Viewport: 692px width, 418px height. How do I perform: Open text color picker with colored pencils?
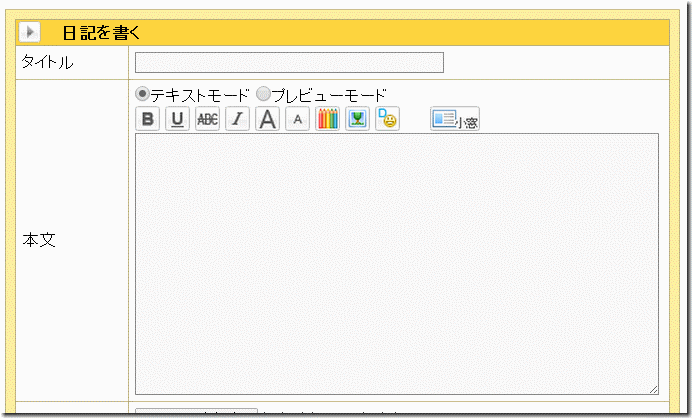click(327, 119)
